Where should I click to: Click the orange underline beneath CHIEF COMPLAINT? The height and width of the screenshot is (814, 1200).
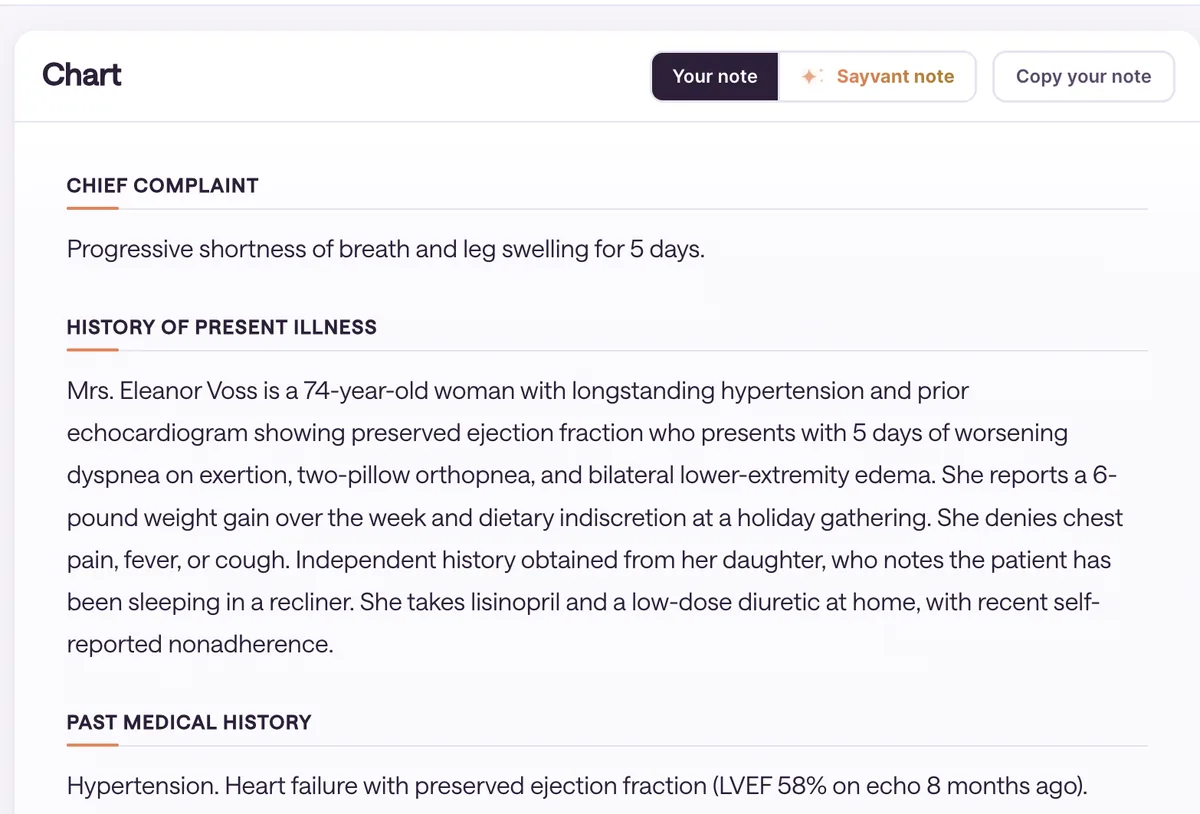point(93,208)
